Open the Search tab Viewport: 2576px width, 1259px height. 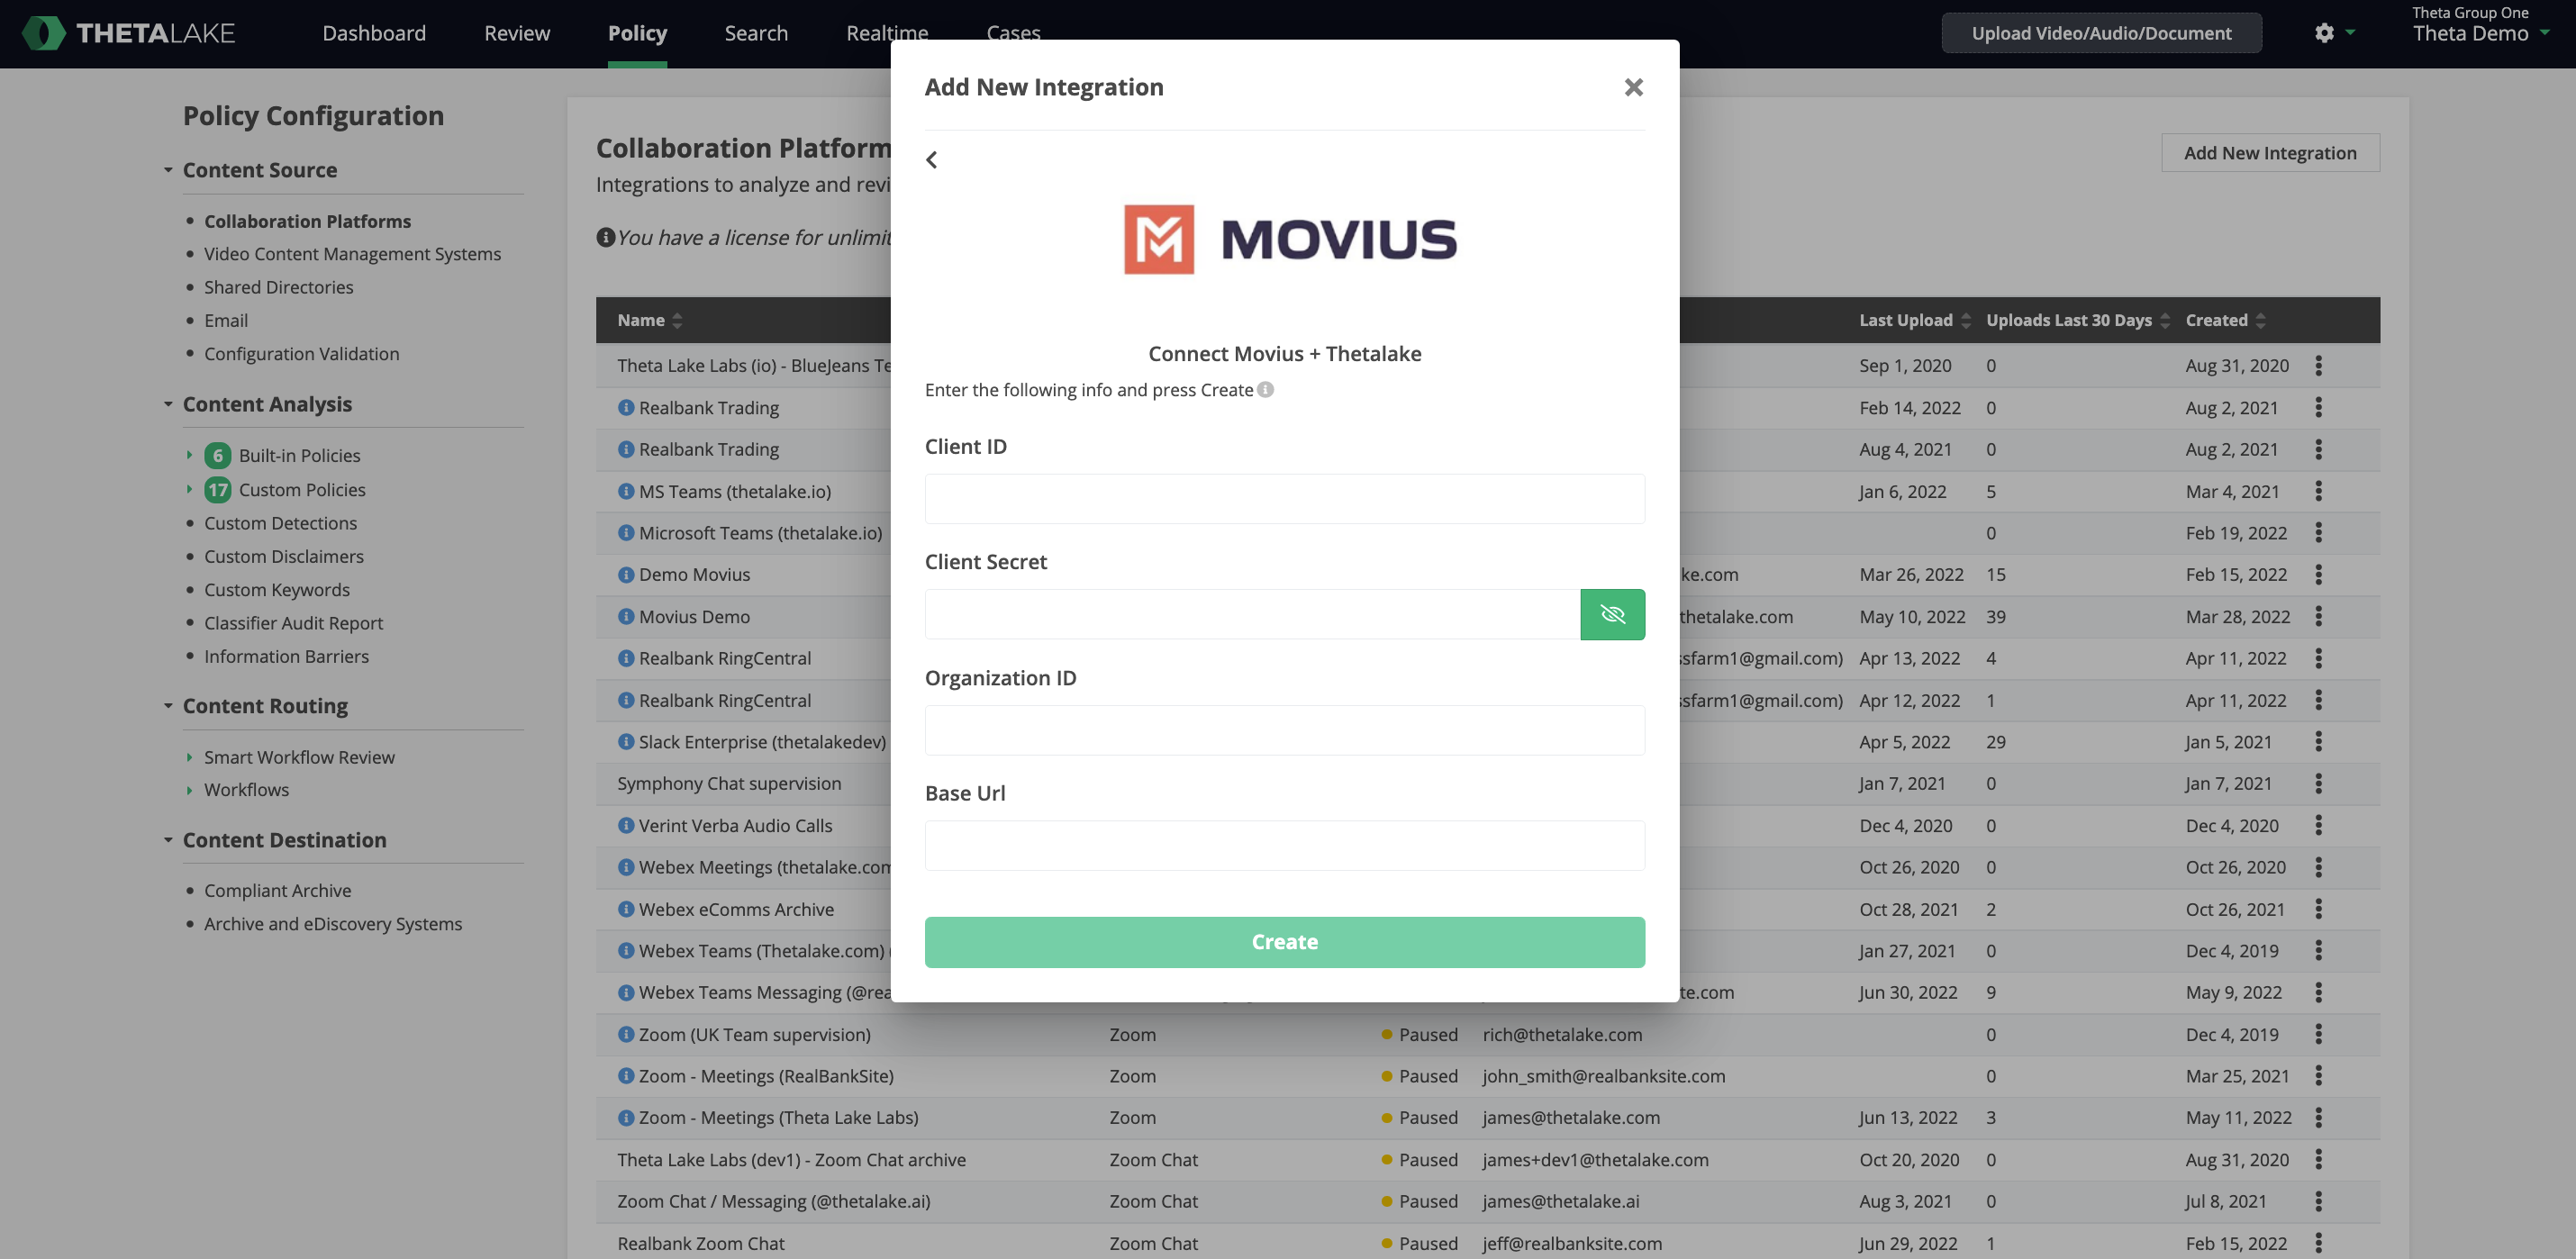click(756, 33)
